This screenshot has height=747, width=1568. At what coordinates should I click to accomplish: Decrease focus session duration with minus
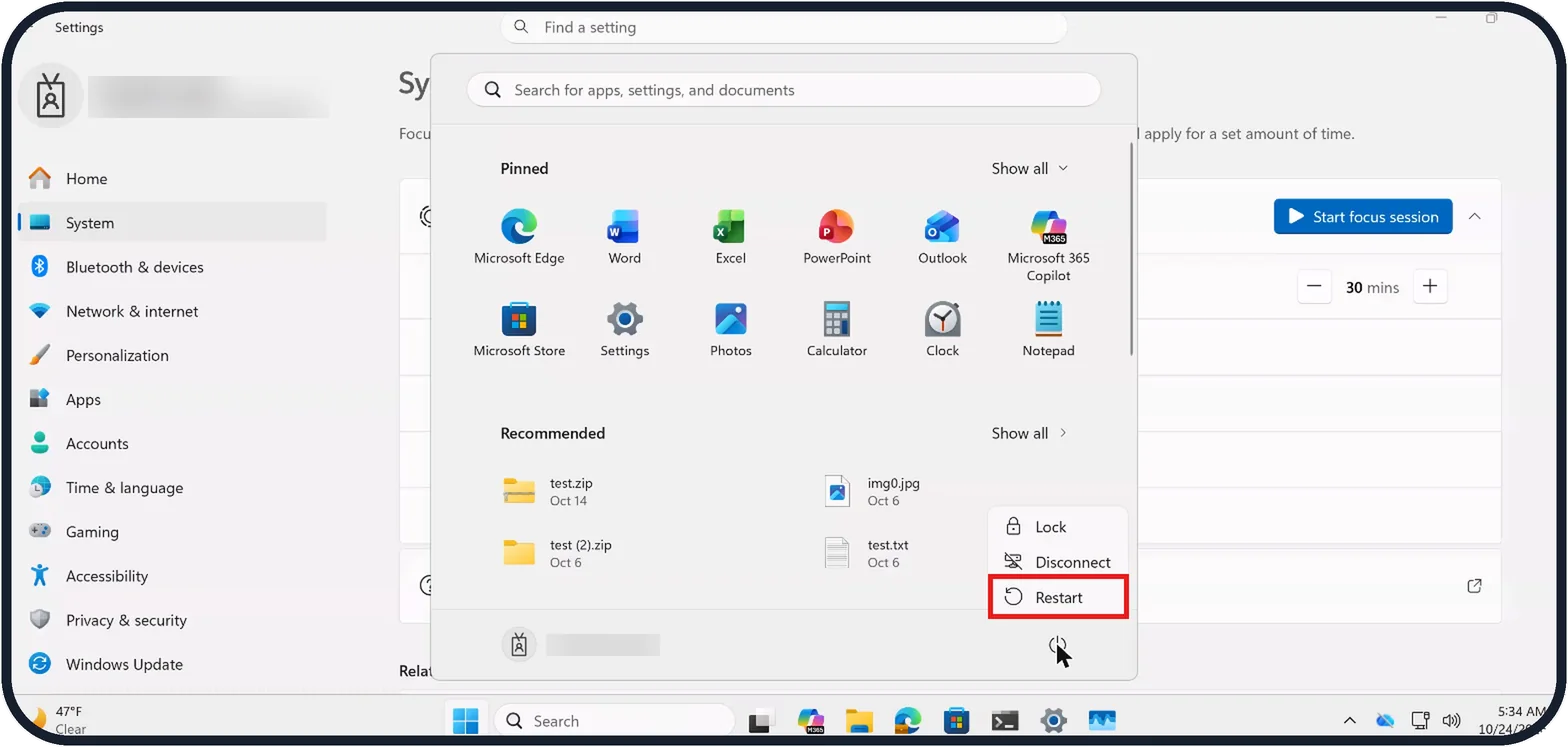click(x=1314, y=287)
